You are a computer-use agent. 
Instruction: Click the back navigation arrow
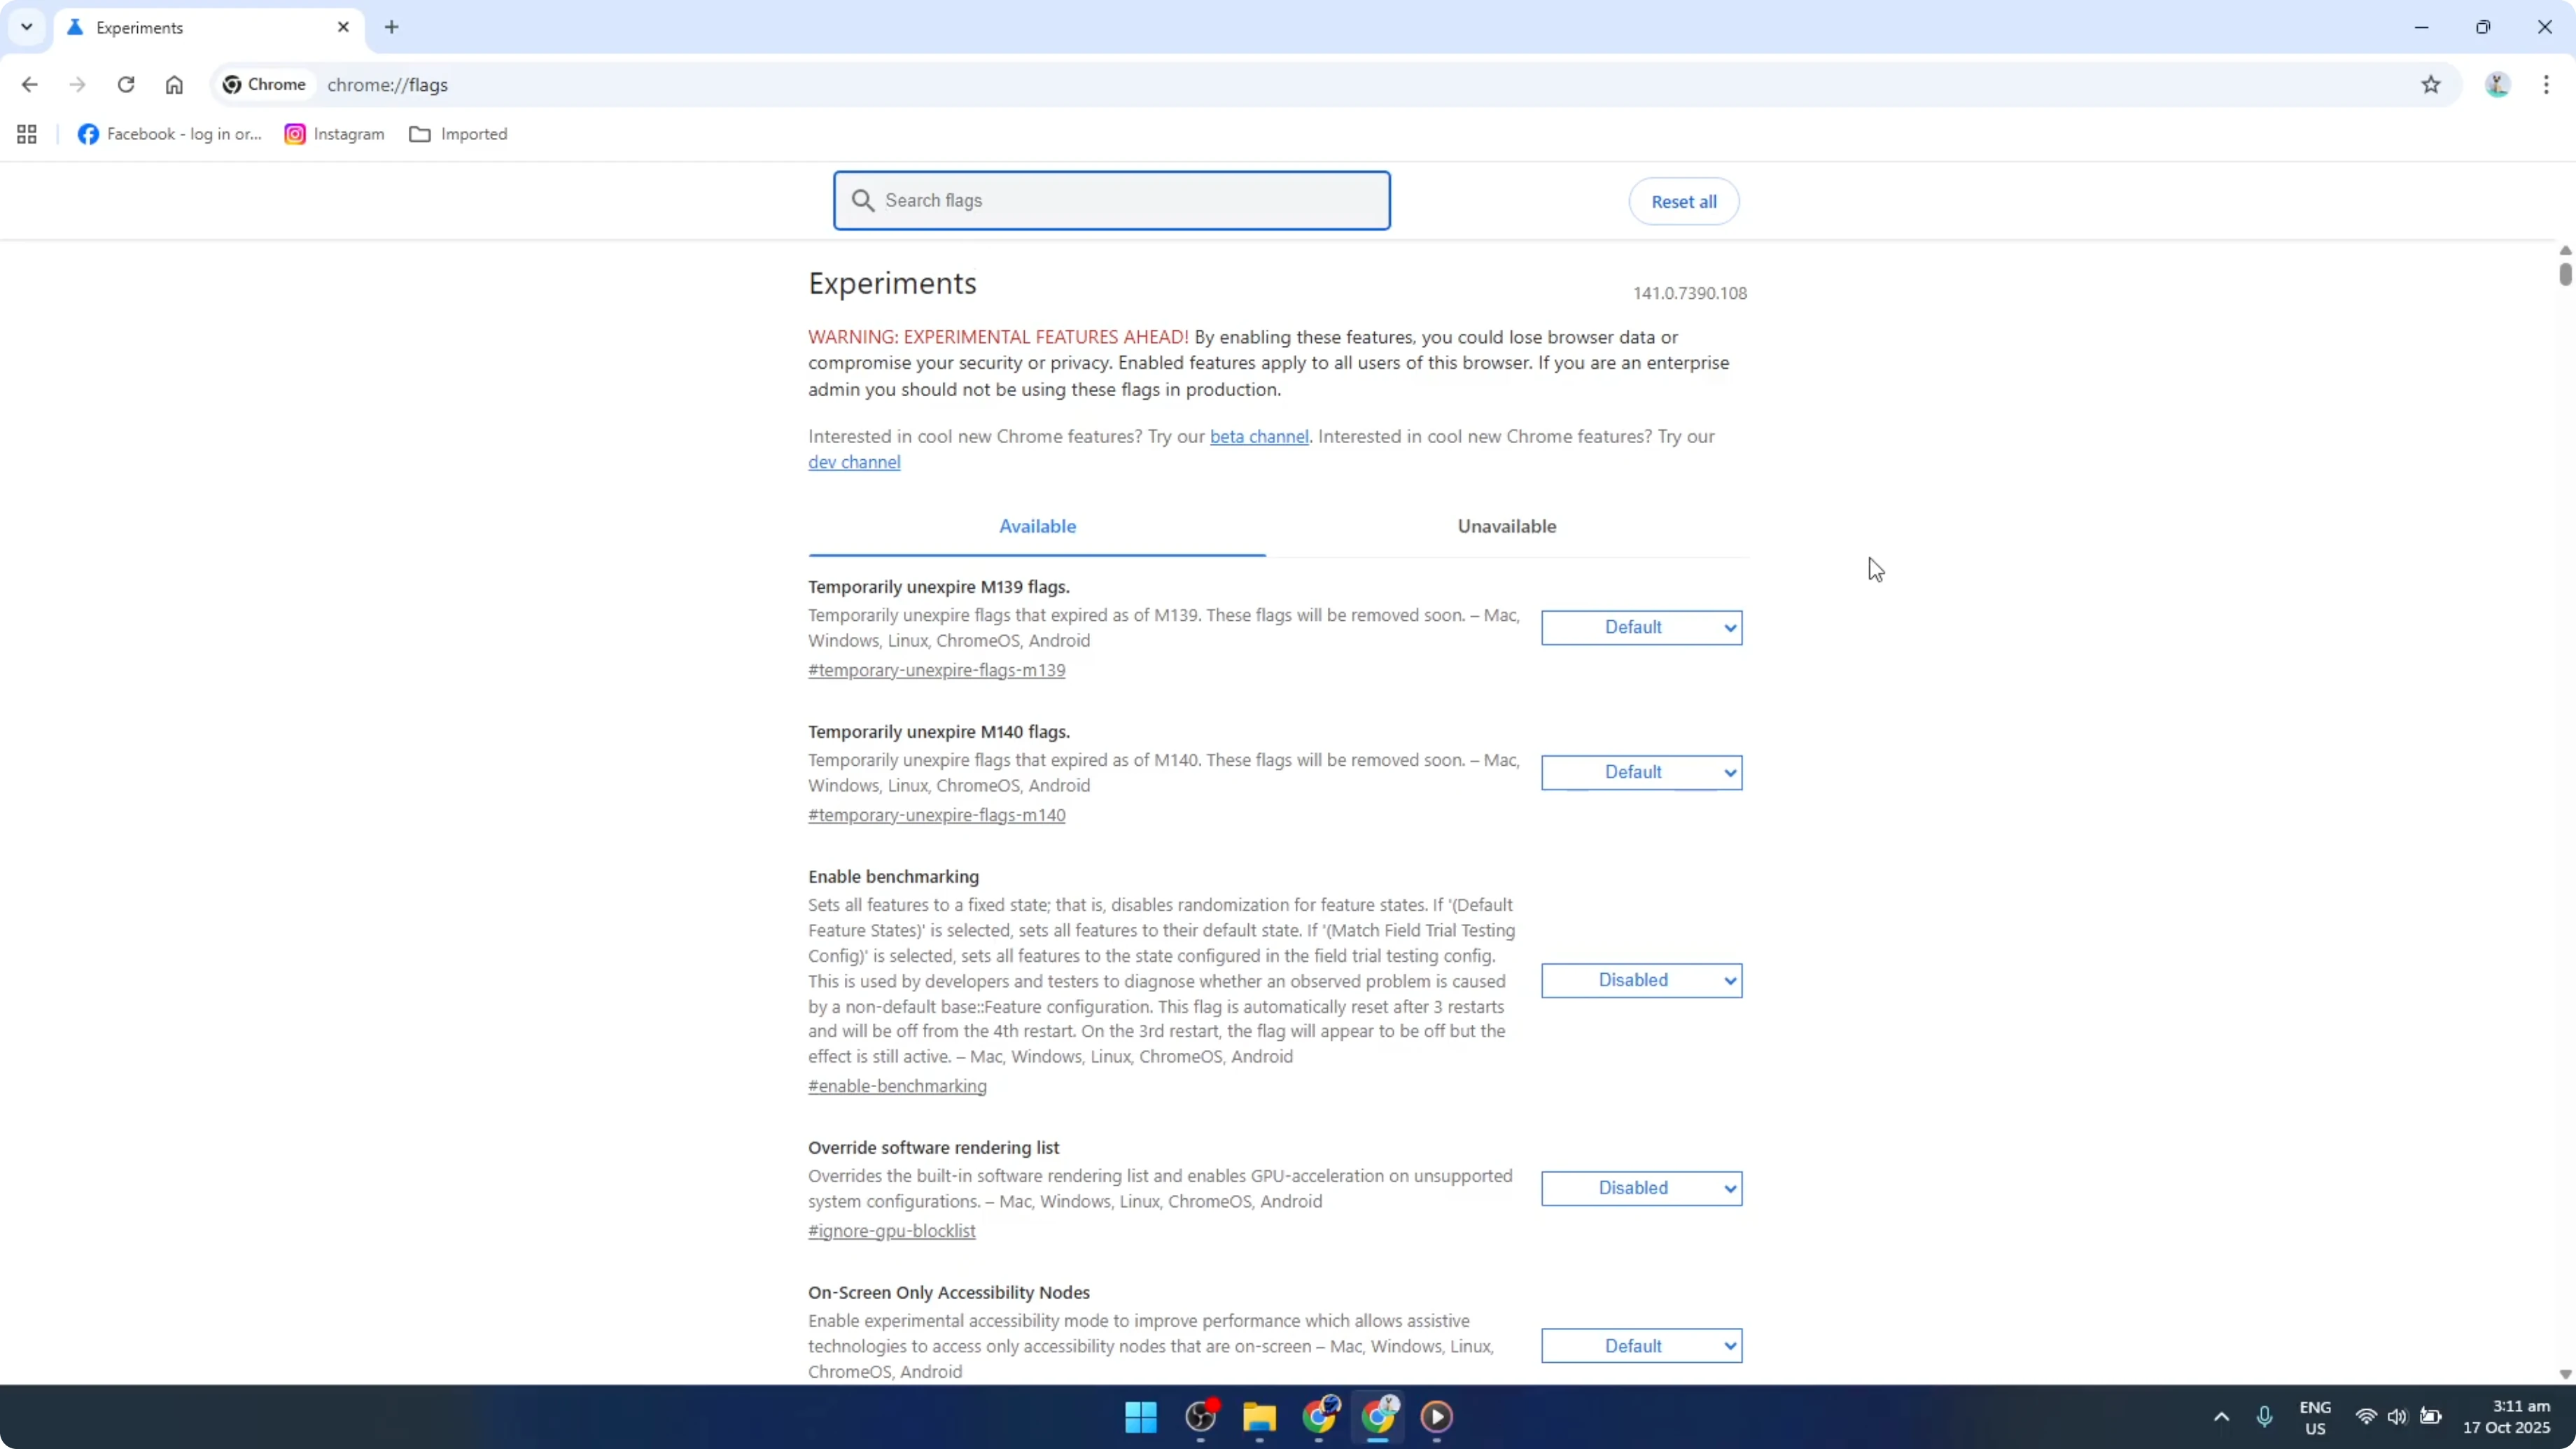29,84
